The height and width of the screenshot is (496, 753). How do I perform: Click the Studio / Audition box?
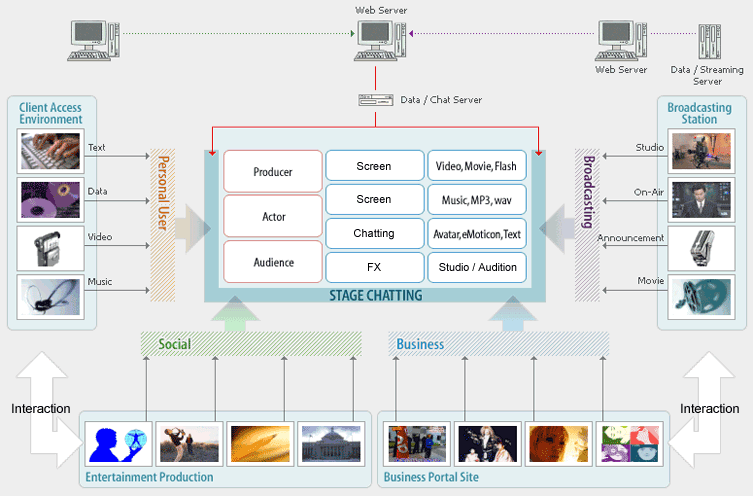(476, 267)
